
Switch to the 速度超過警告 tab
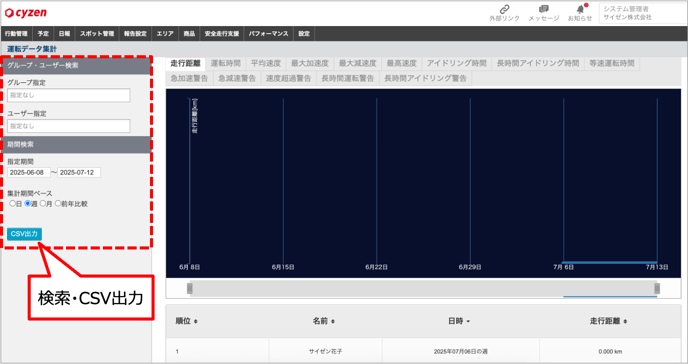(x=288, y=78)
